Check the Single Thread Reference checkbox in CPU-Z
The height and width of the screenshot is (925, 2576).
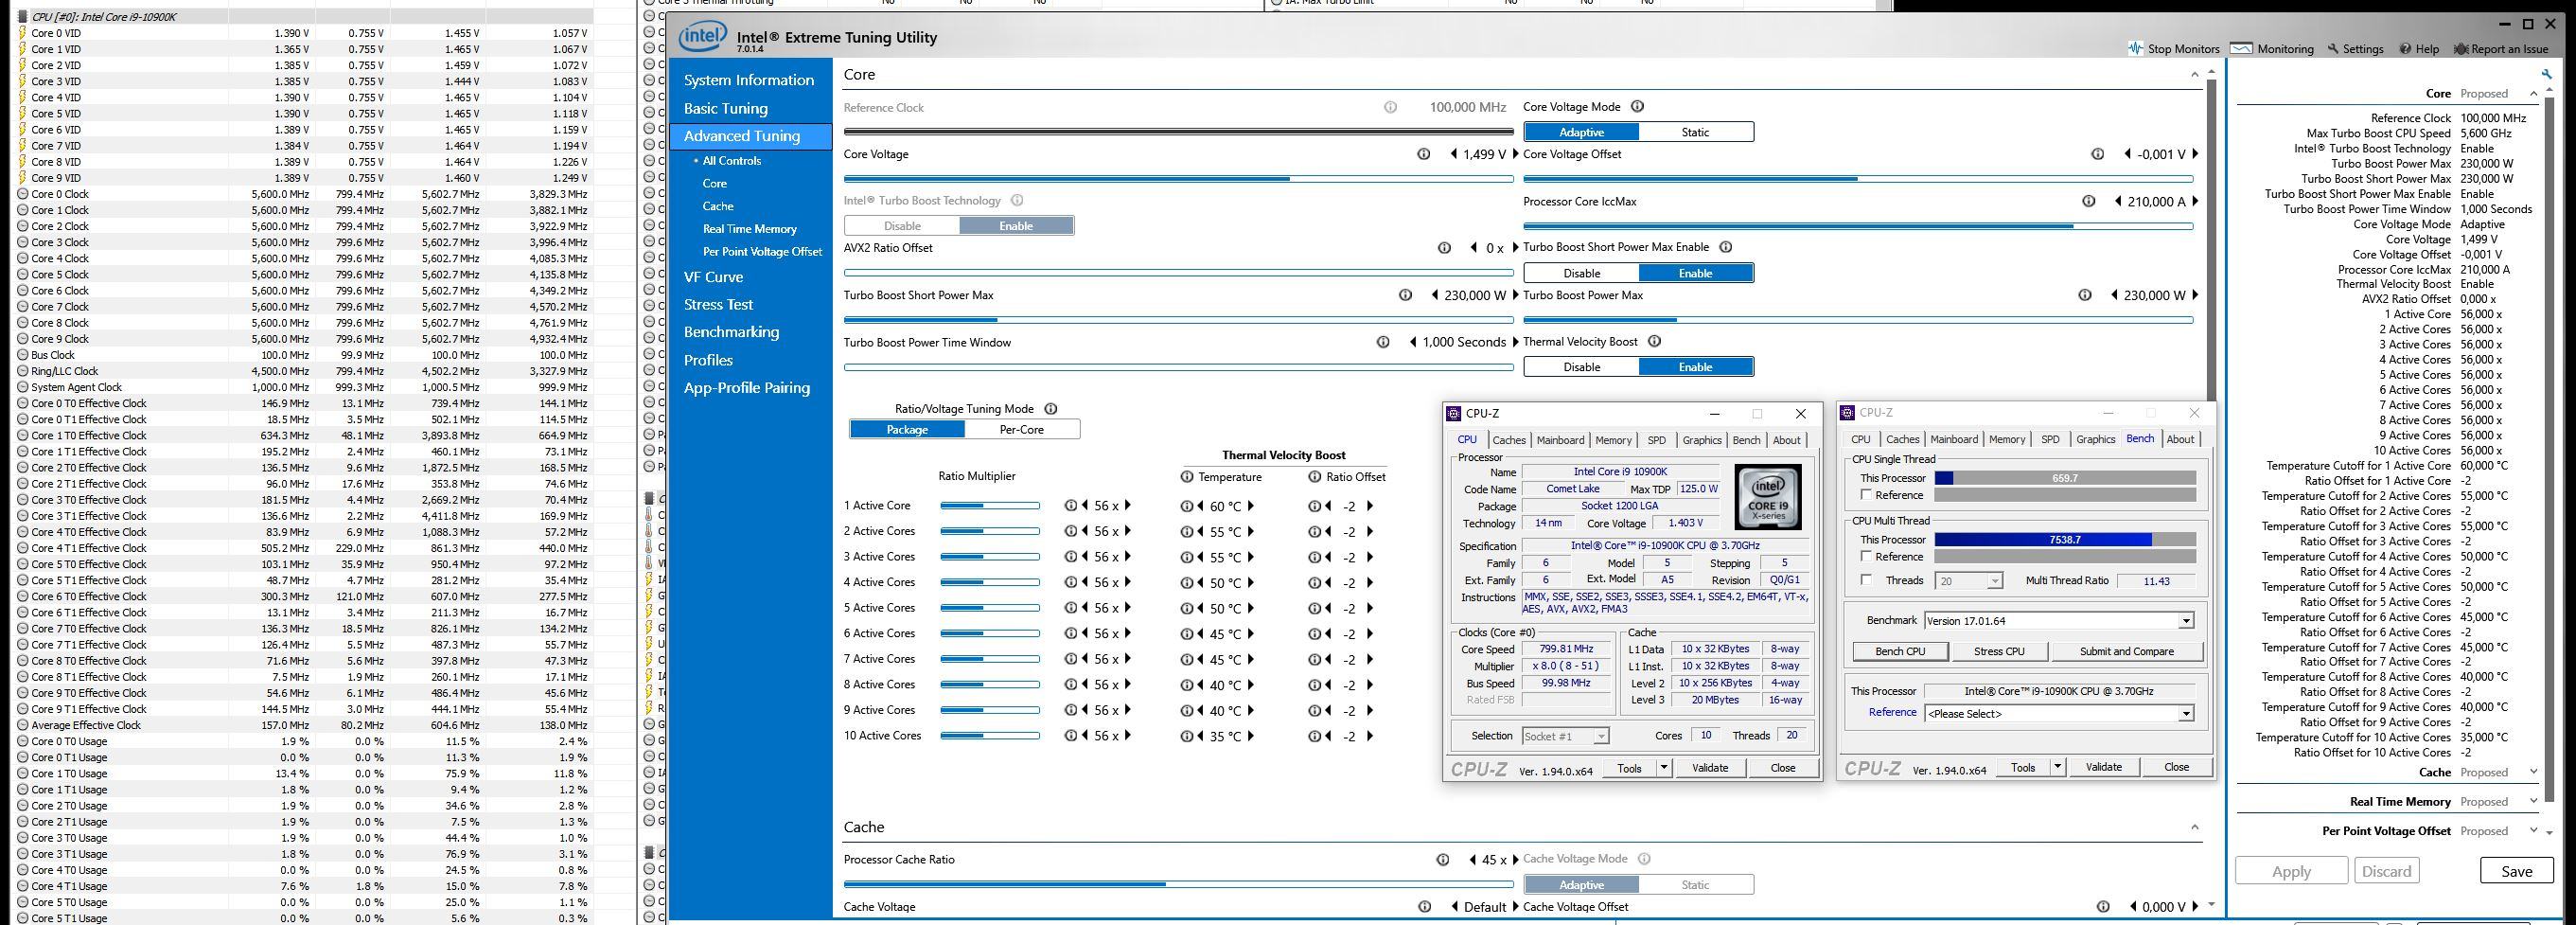1866,495
